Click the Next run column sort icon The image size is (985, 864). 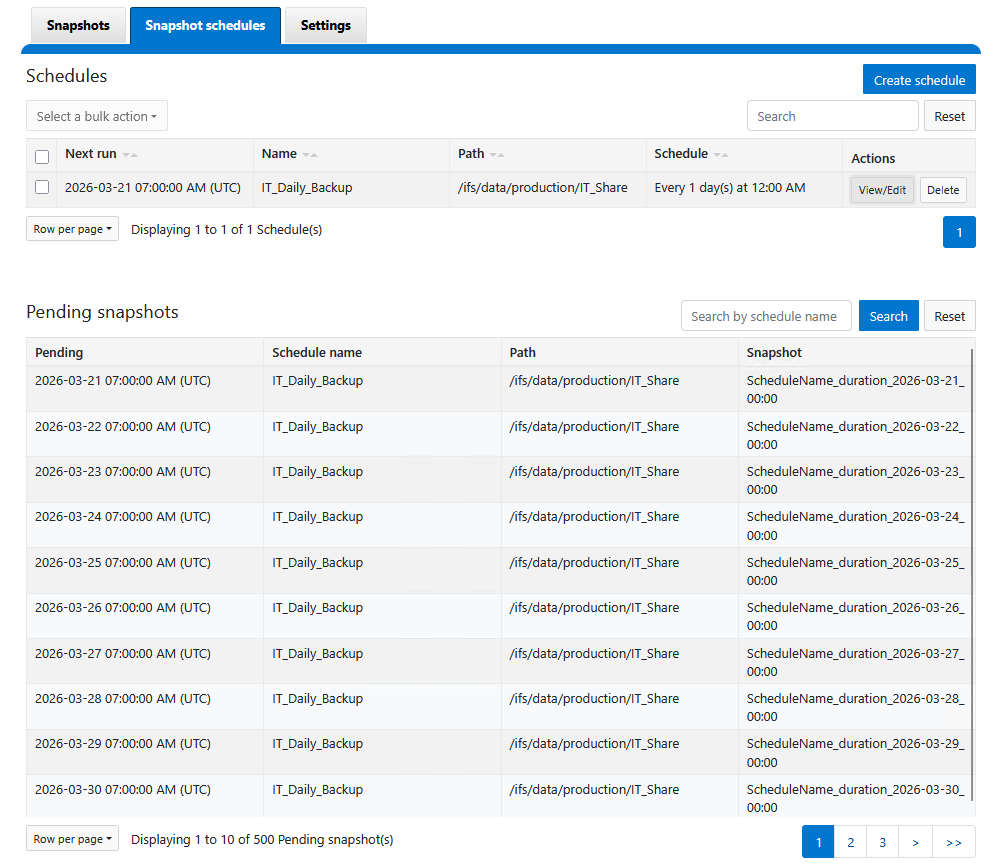(130, 155)
